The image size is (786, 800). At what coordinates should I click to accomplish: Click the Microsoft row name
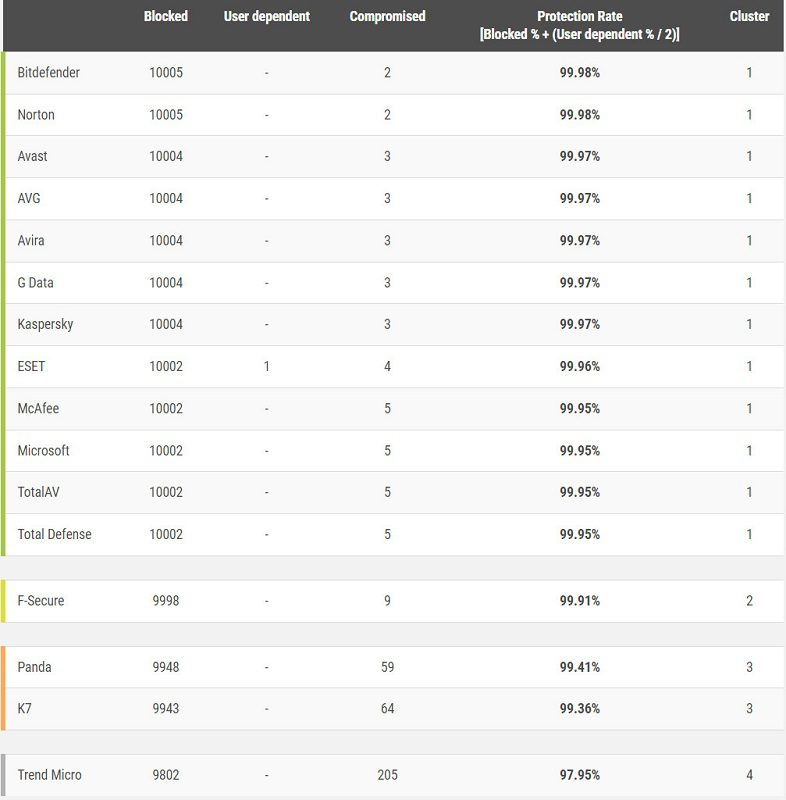pyautogui.click(x=43, y=451)
